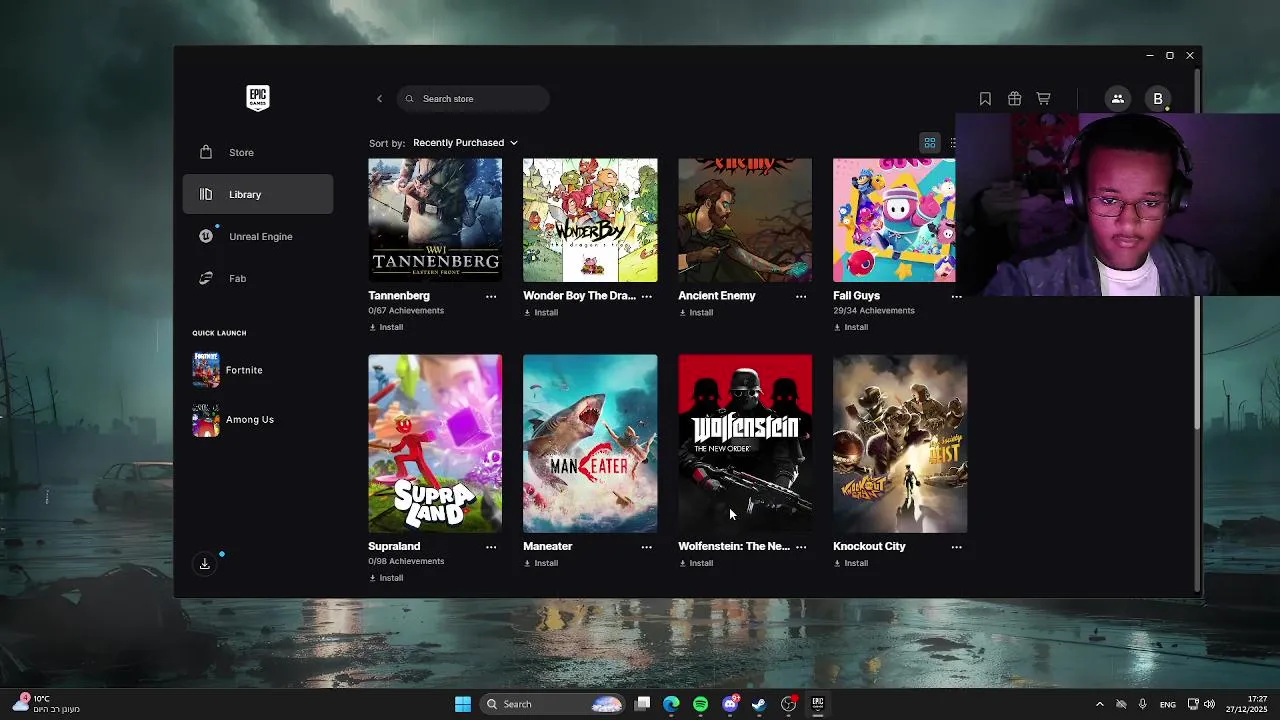Install Wolfenstein: The New Order
The image size is (1280, 720).
(696, 563)
